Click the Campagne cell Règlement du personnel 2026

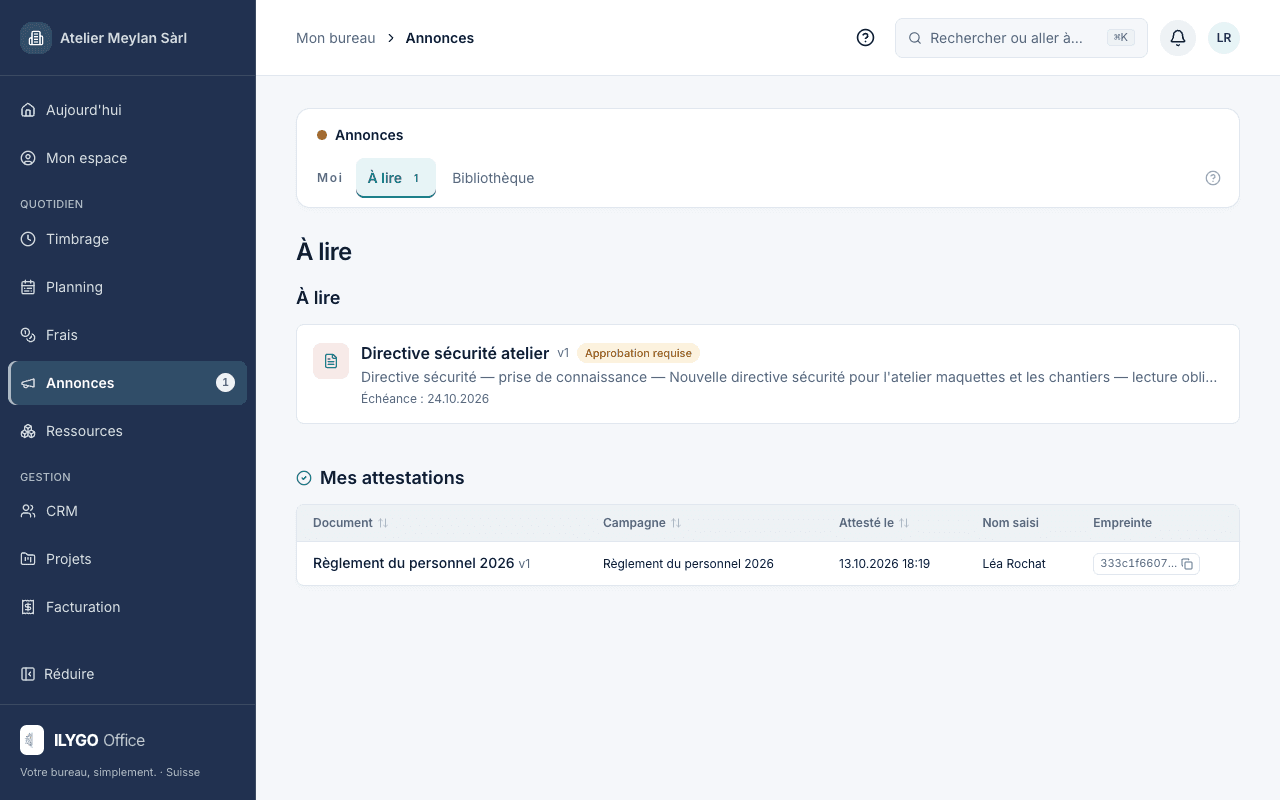tap(688, 564)
